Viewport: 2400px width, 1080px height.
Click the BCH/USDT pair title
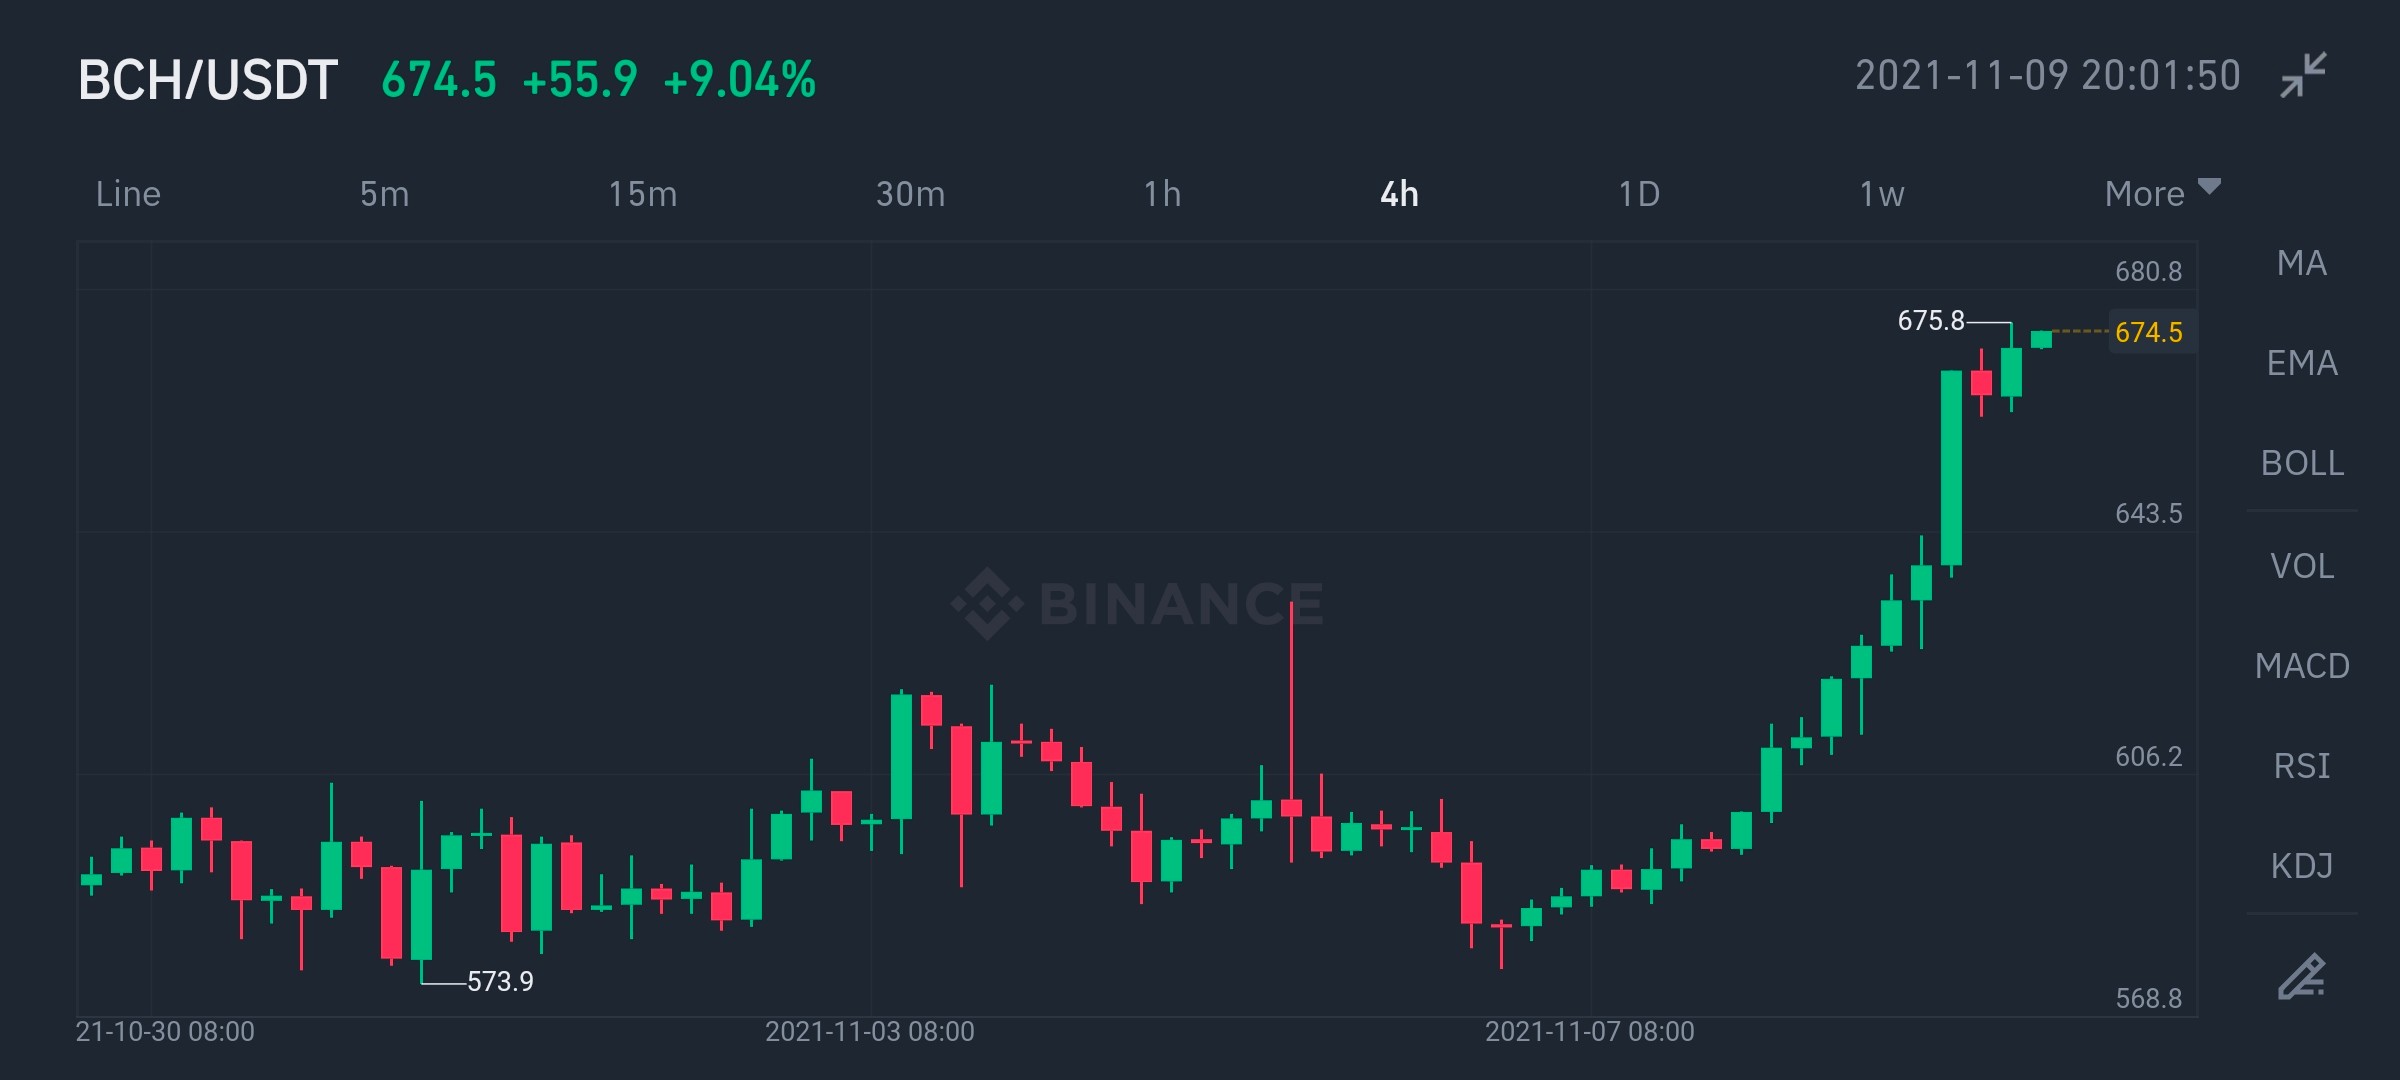(x=208, y=80)
